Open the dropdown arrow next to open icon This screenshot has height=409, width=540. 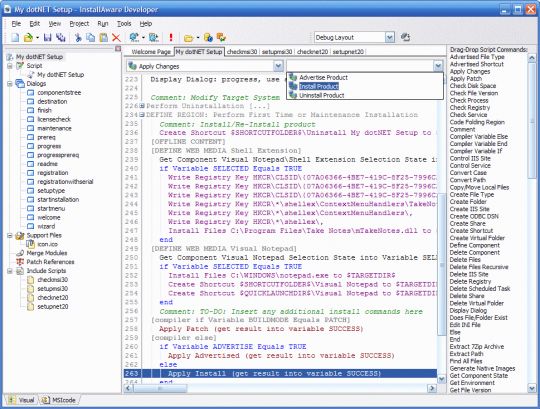click(37, 38)
